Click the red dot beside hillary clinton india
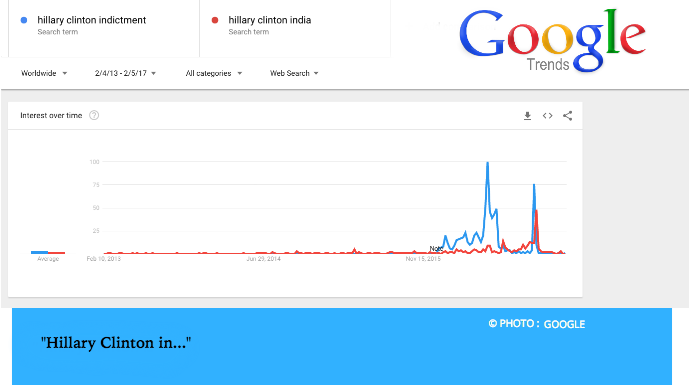The image size is (689, 385). (x=215, y=20)
